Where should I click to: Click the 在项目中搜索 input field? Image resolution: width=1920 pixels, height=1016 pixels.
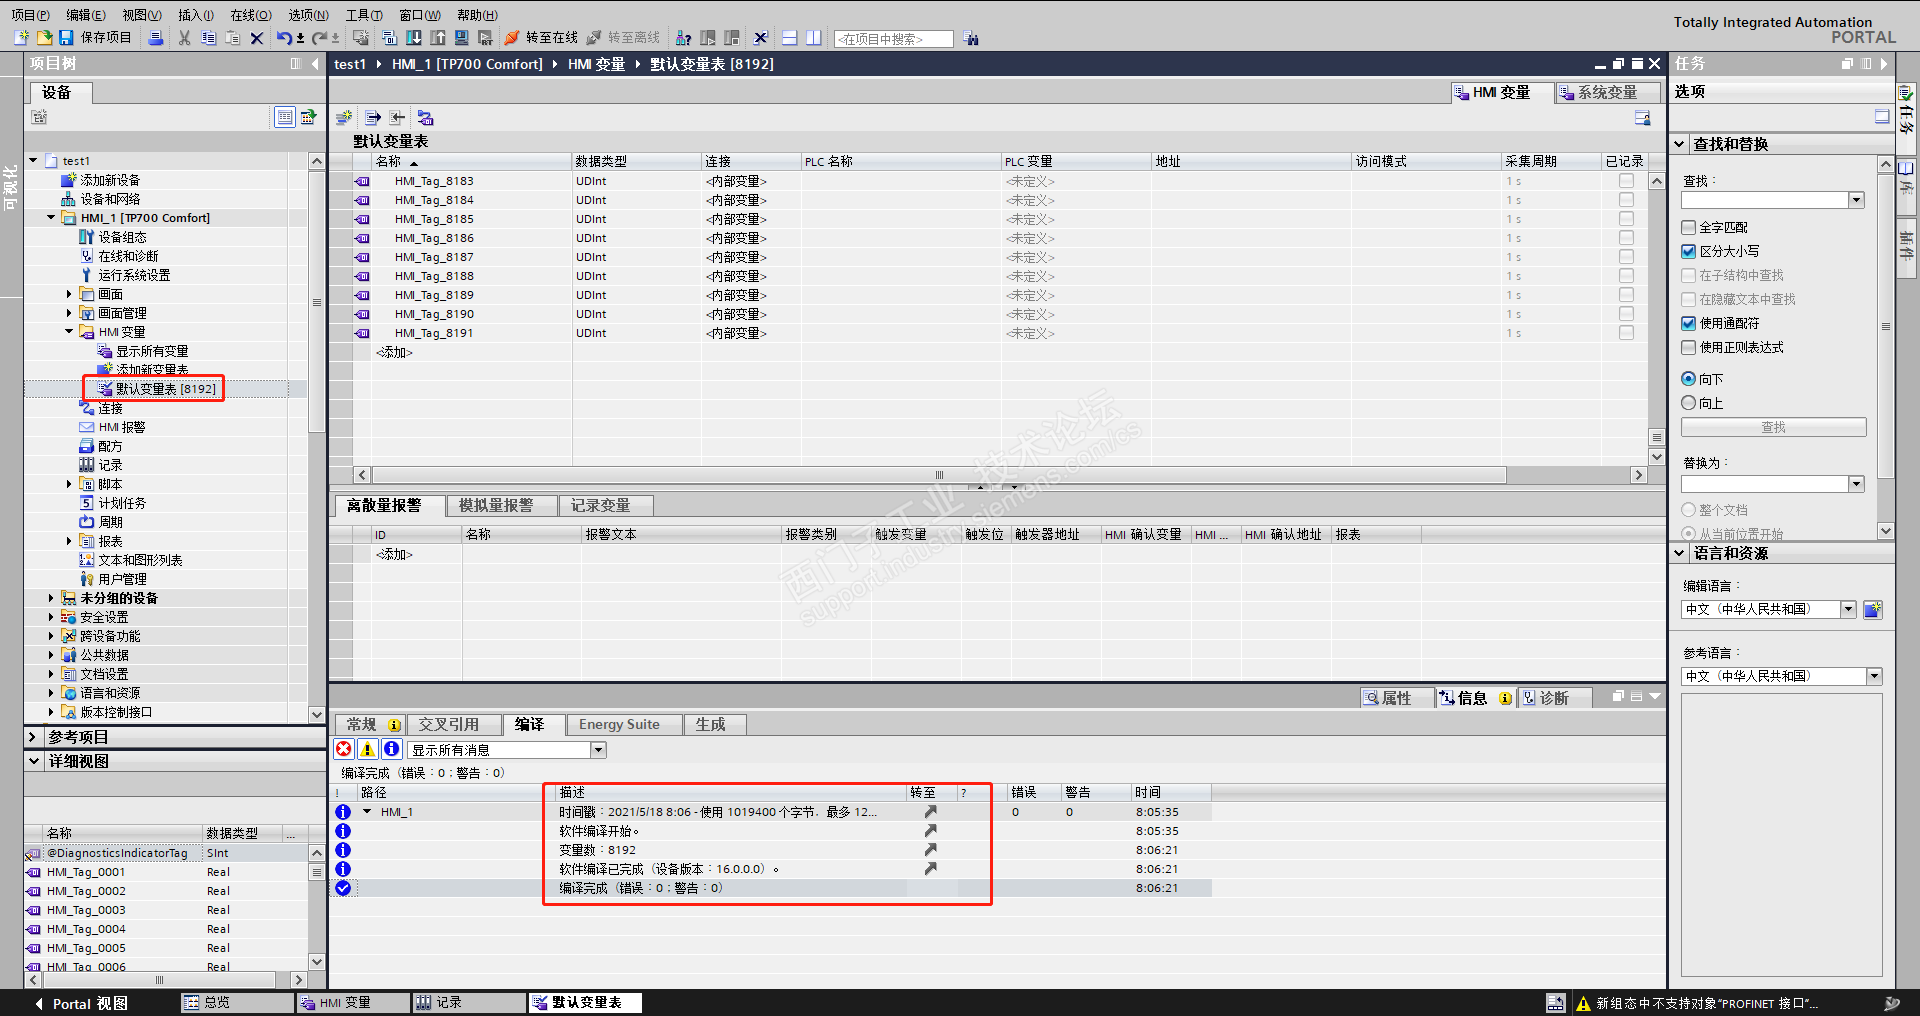pos(894,39)
